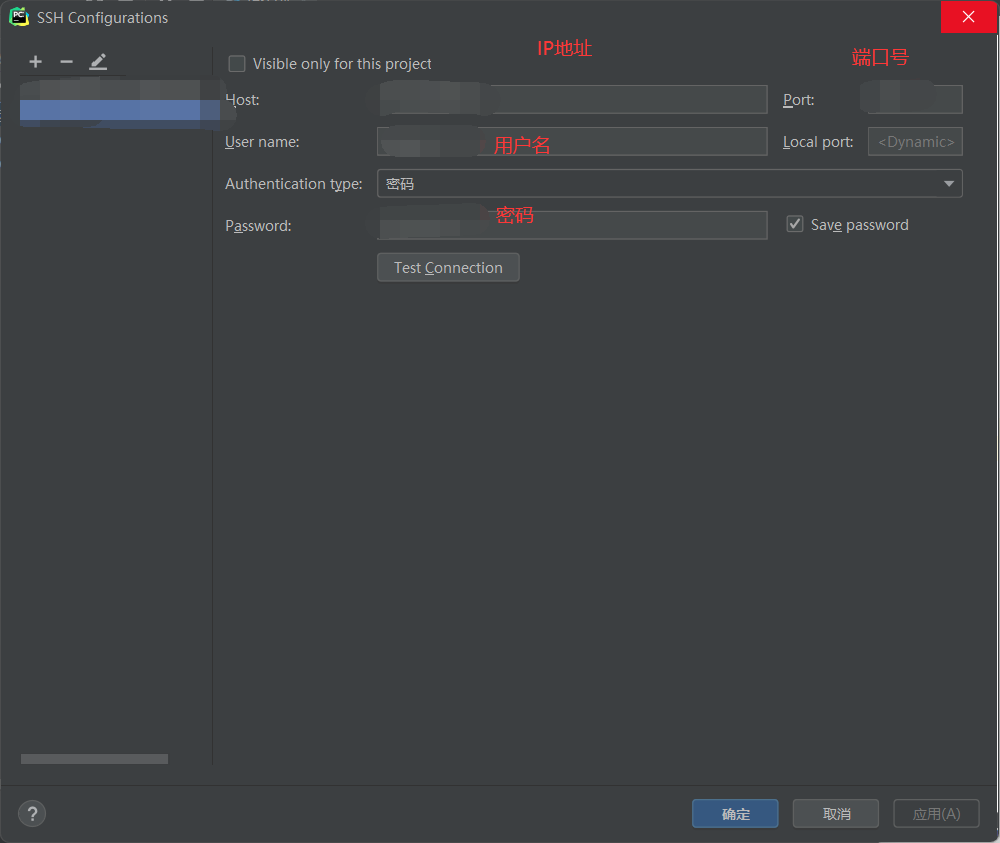This screenshot has height=843, width=1000.
Task: Enable Visible only for this project
Action: 237,64
